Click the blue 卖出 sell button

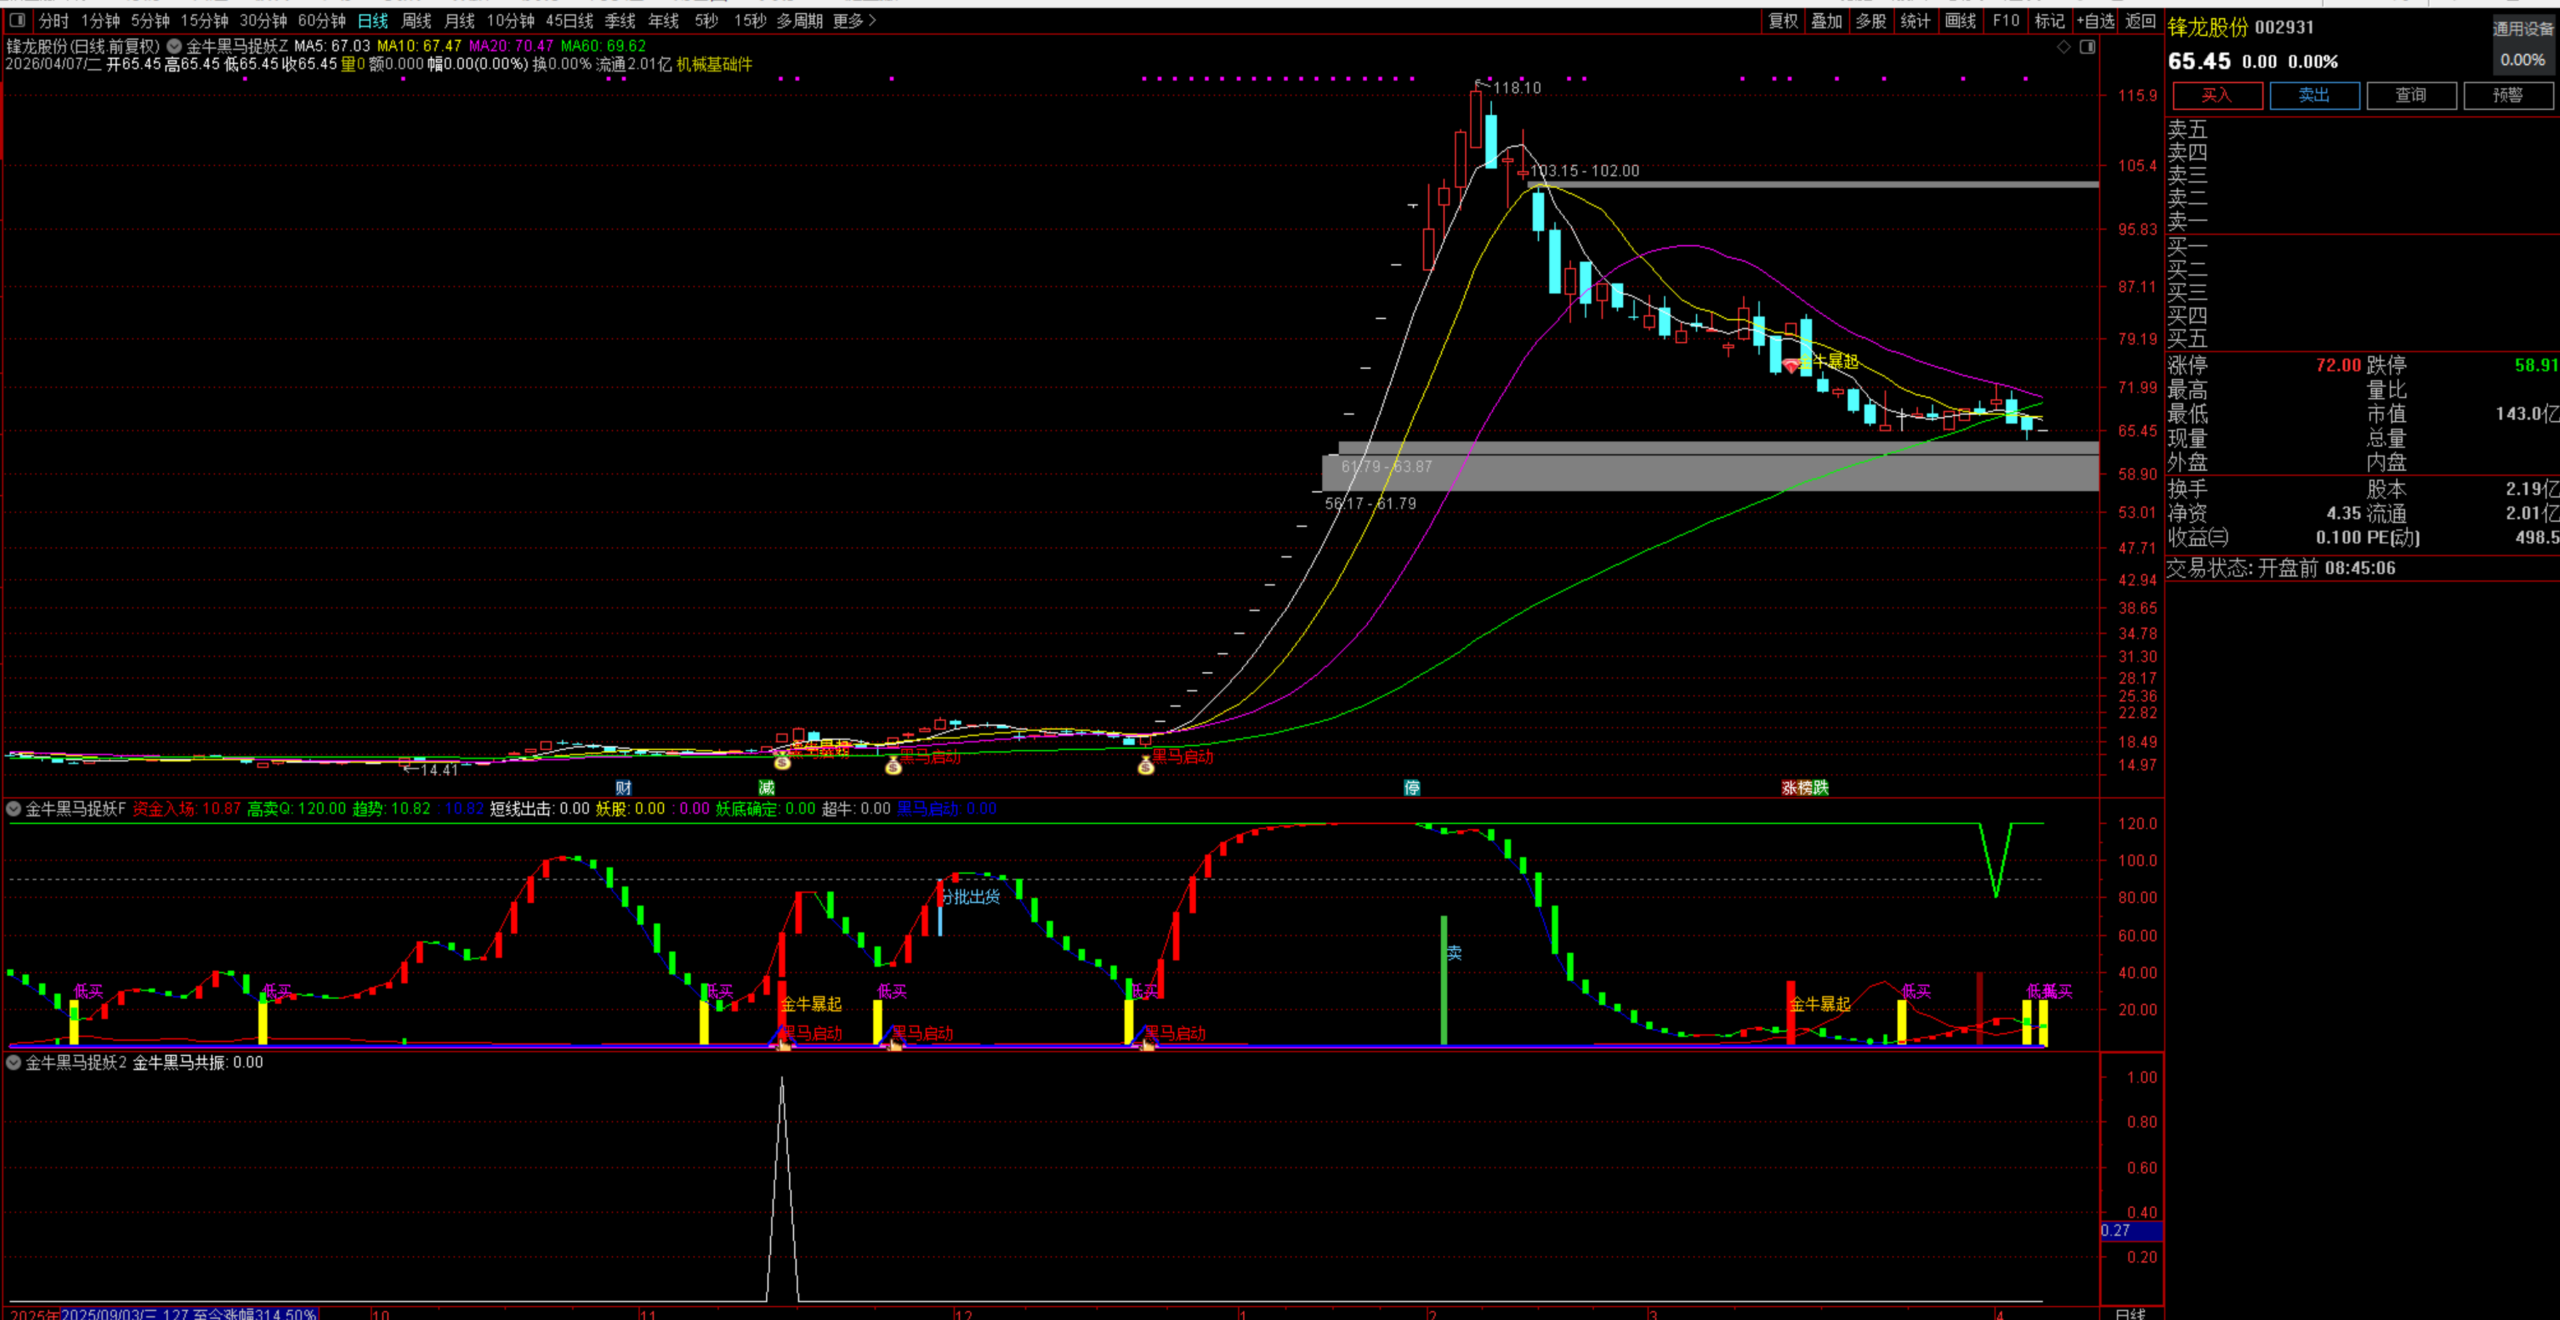(x=2314, y=95)
